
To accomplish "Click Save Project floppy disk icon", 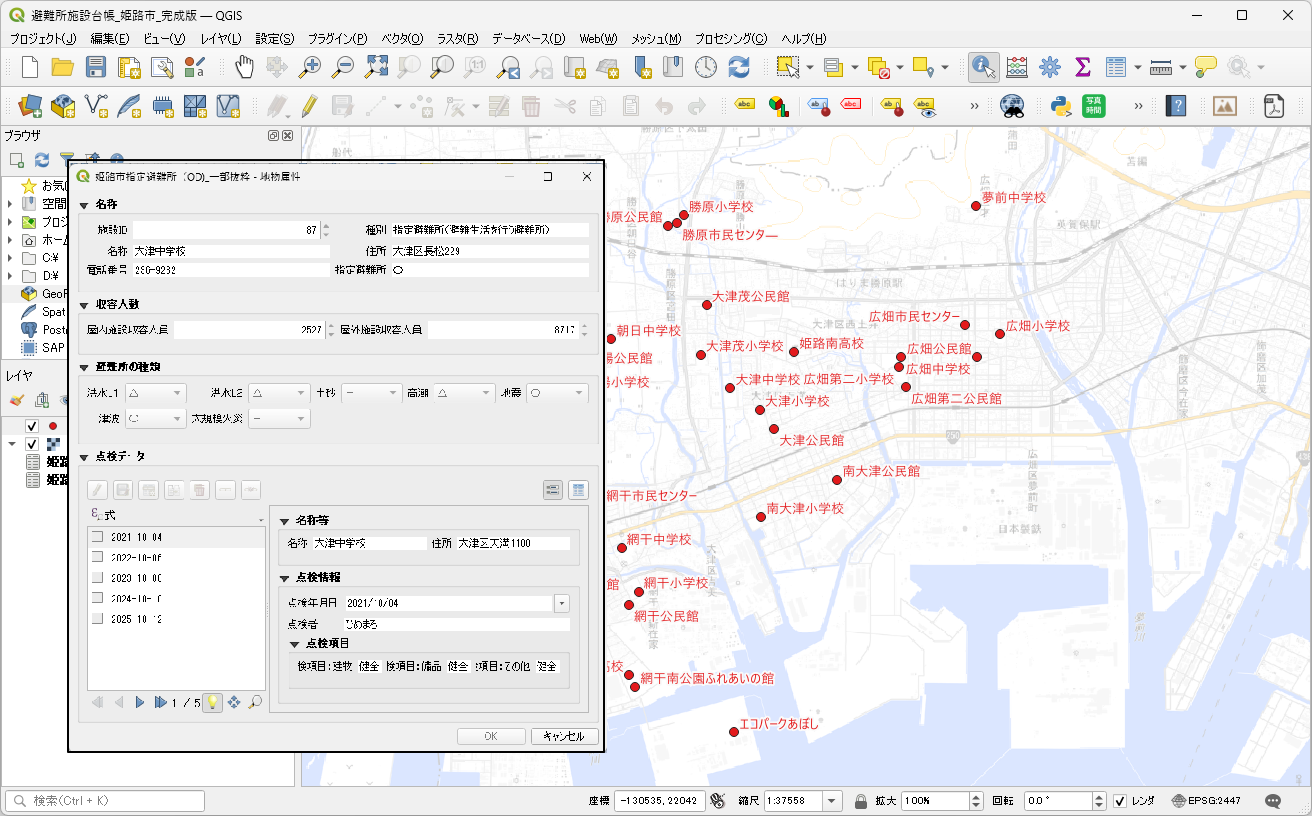I will 96,67.
